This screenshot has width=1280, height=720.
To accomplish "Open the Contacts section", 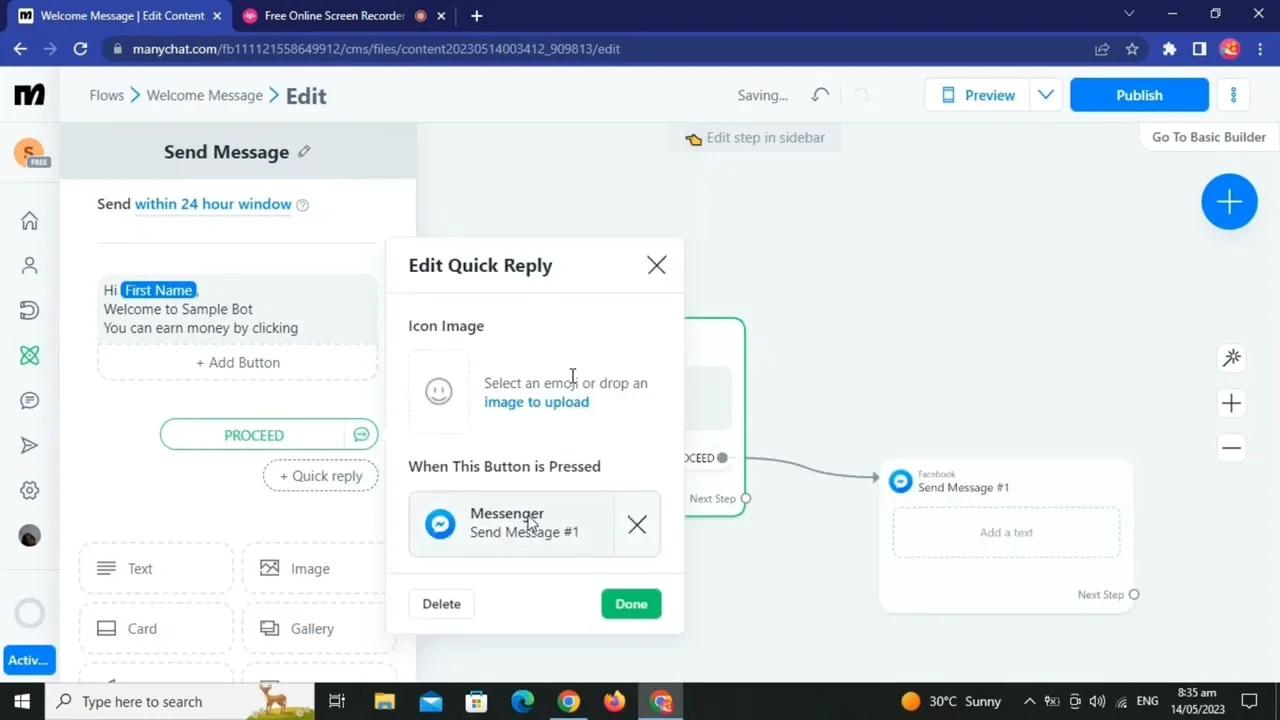I will (29, 265).
